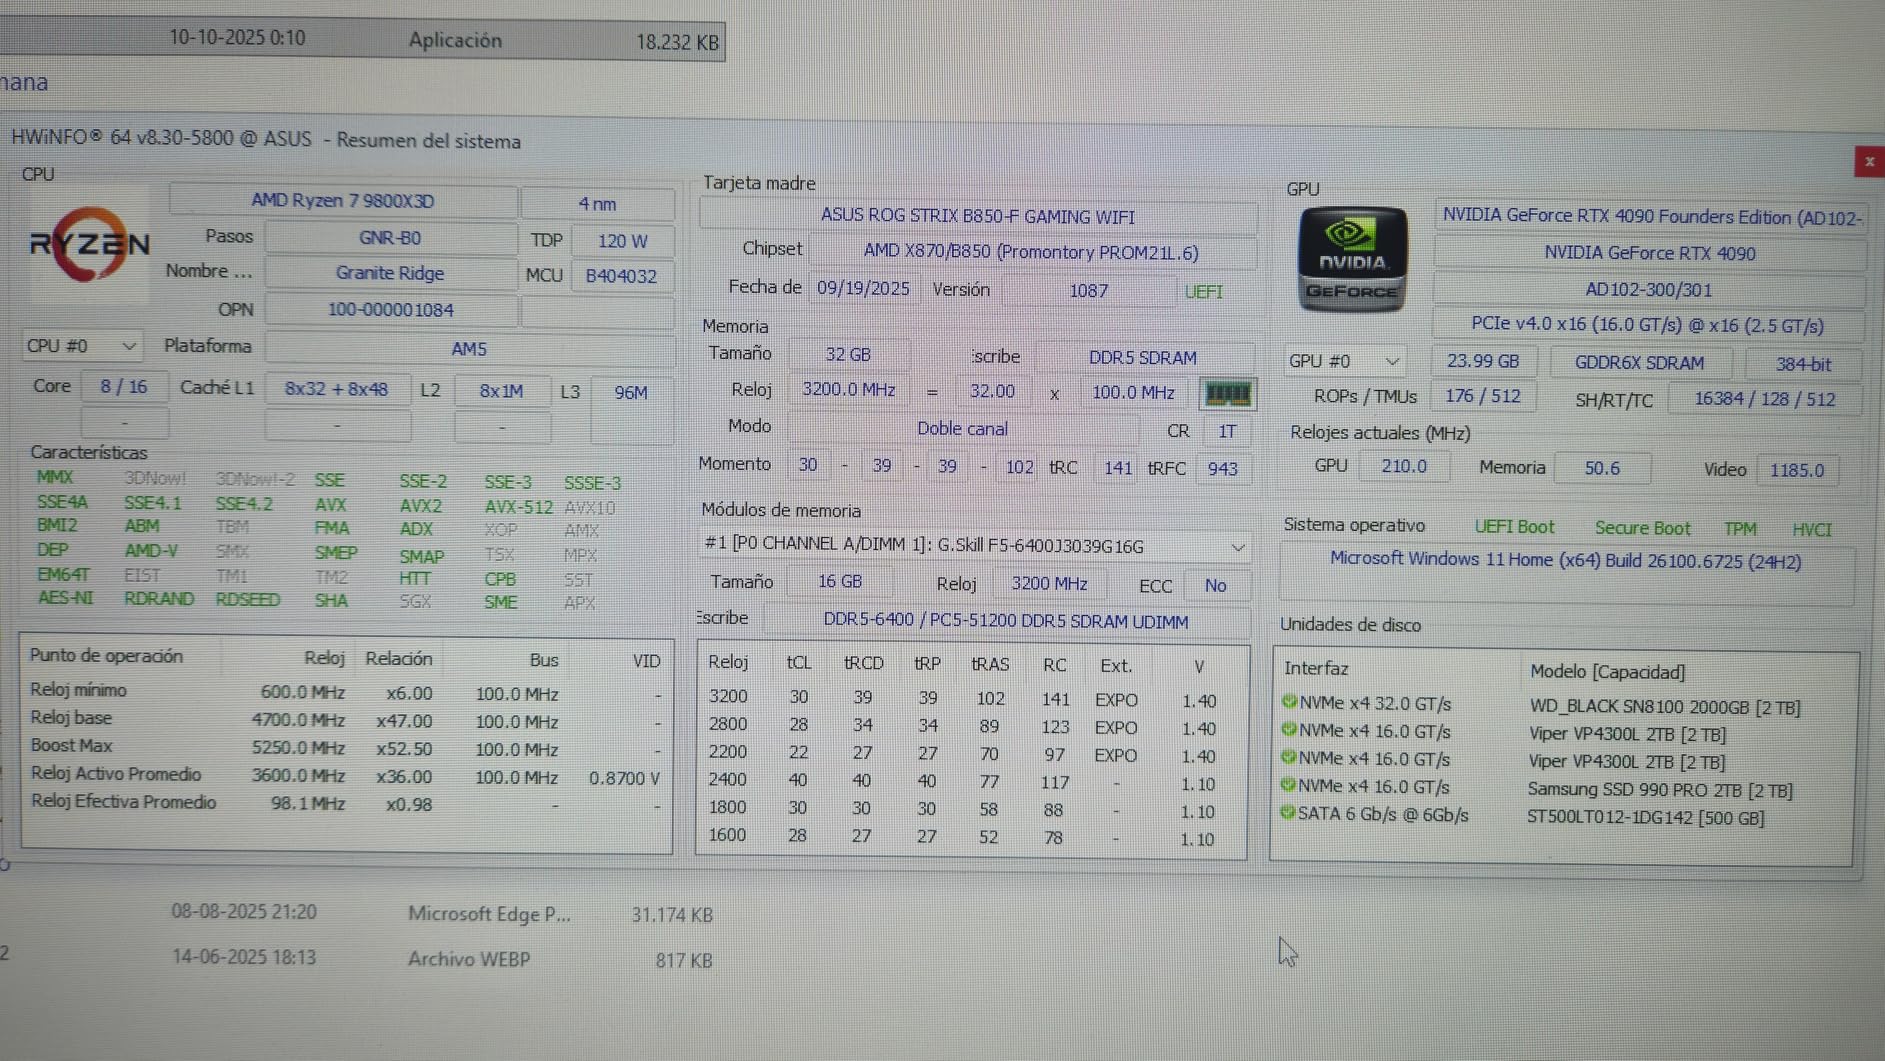Click the ECC value No
Image resolution: width=1885 pixels, height=1061 pixels.
click(x=1215, y=586)
